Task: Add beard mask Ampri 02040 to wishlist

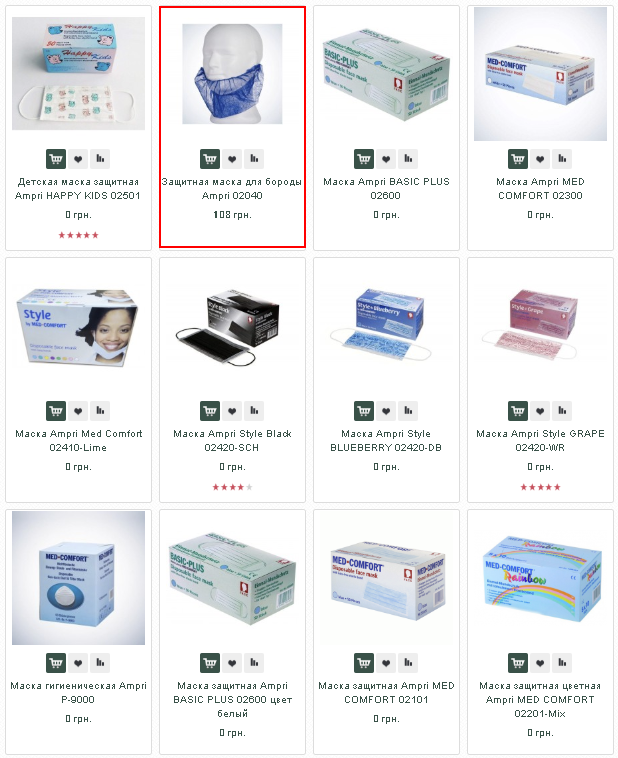Action: 232,159
